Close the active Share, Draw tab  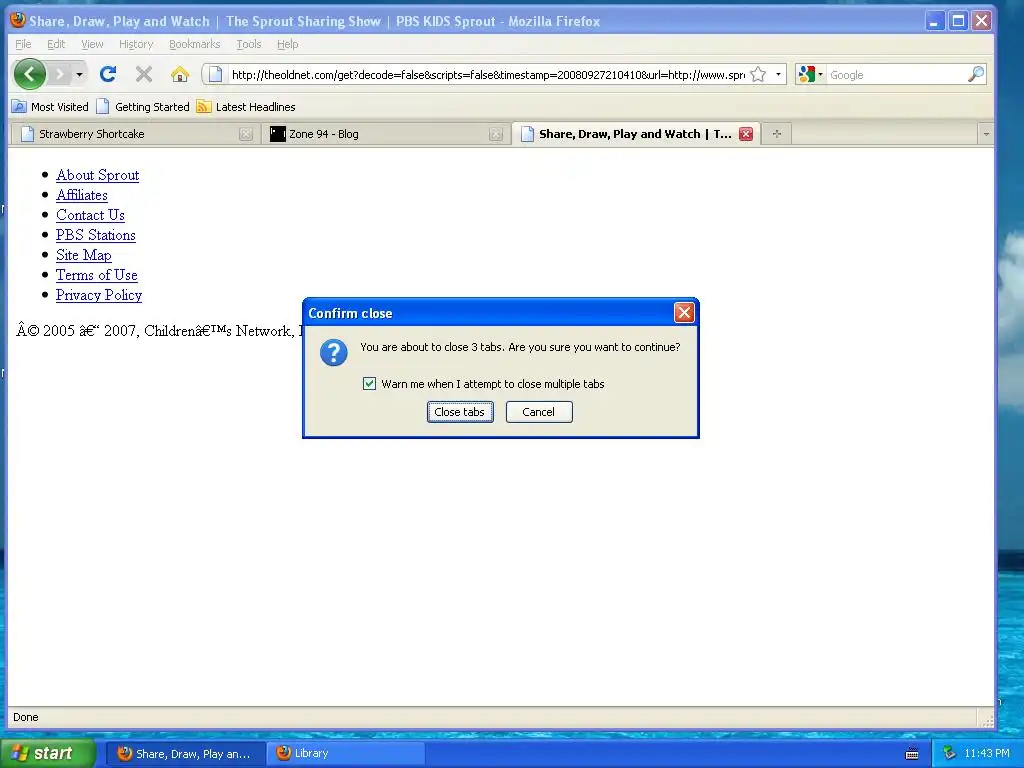[x=746, y=134]
